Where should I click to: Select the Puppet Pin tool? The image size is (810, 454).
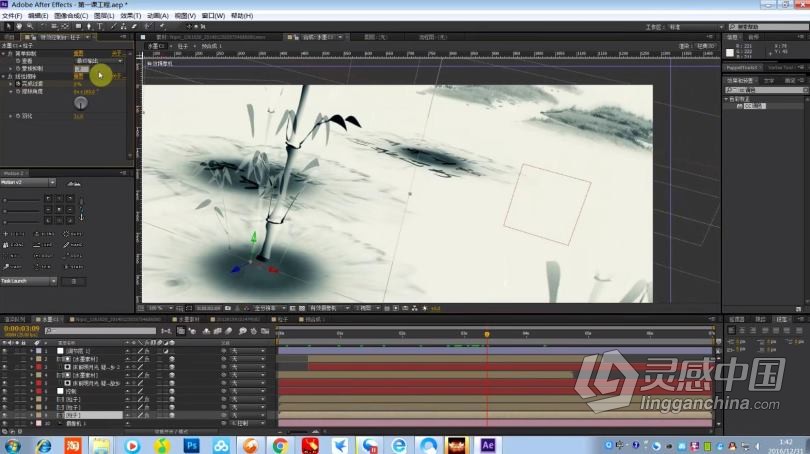coord(162,26)
